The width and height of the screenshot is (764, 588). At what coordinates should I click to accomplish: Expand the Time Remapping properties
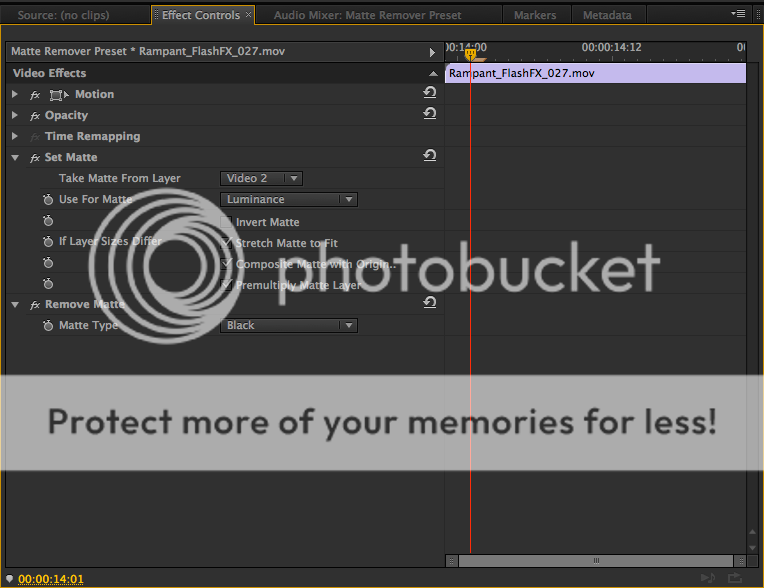click(x=15, y=136)
